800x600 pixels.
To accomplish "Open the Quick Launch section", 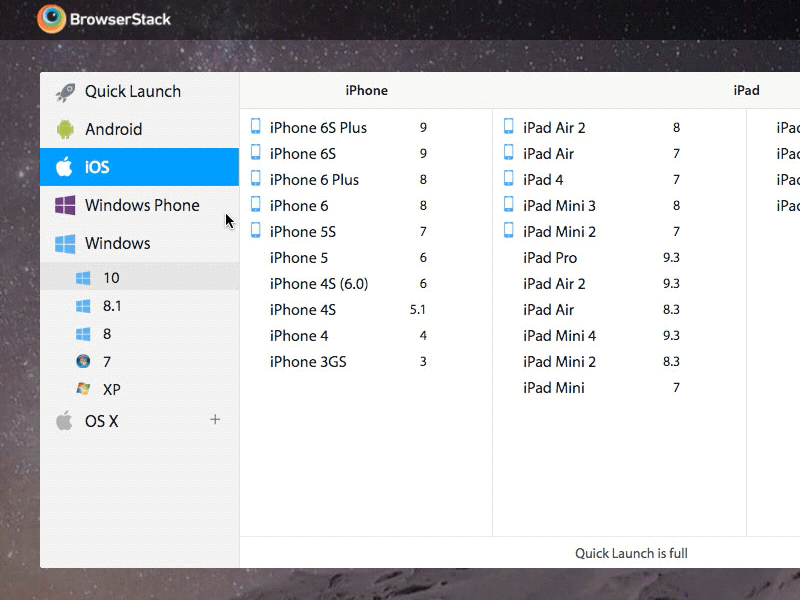I will (139, 91).
